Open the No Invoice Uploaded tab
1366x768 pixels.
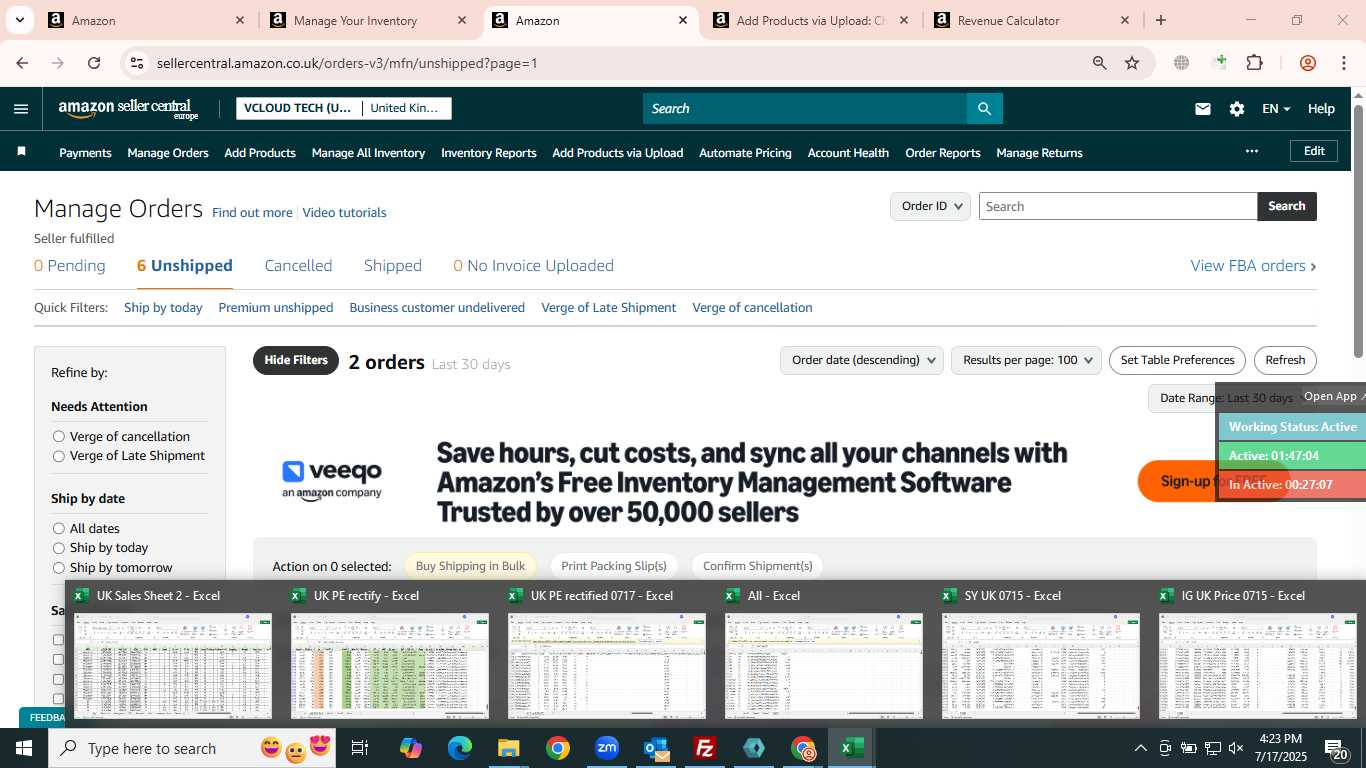click(533, 265)
